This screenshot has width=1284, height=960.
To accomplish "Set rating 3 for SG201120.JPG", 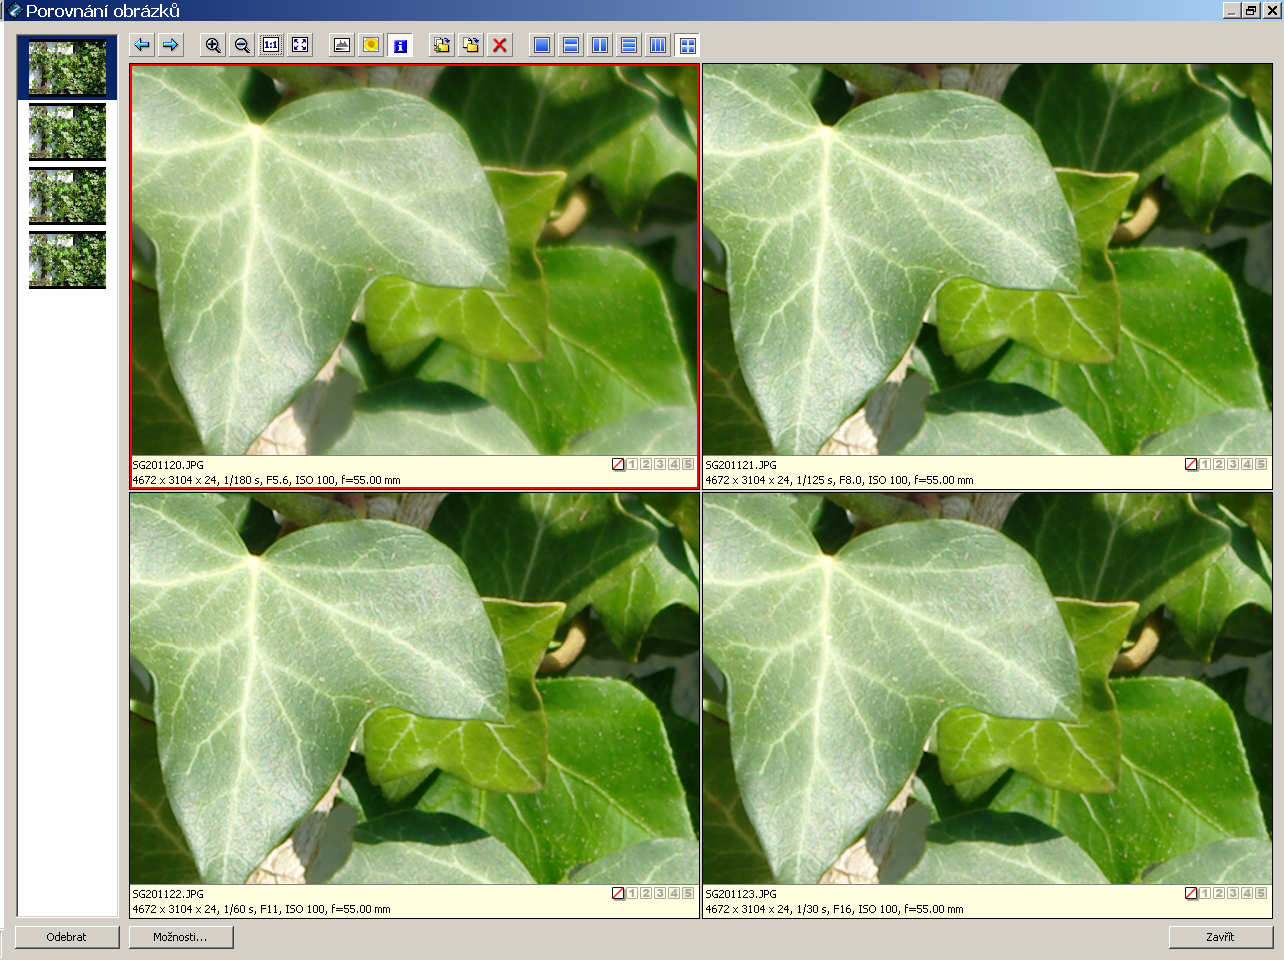I will point(660,464).
